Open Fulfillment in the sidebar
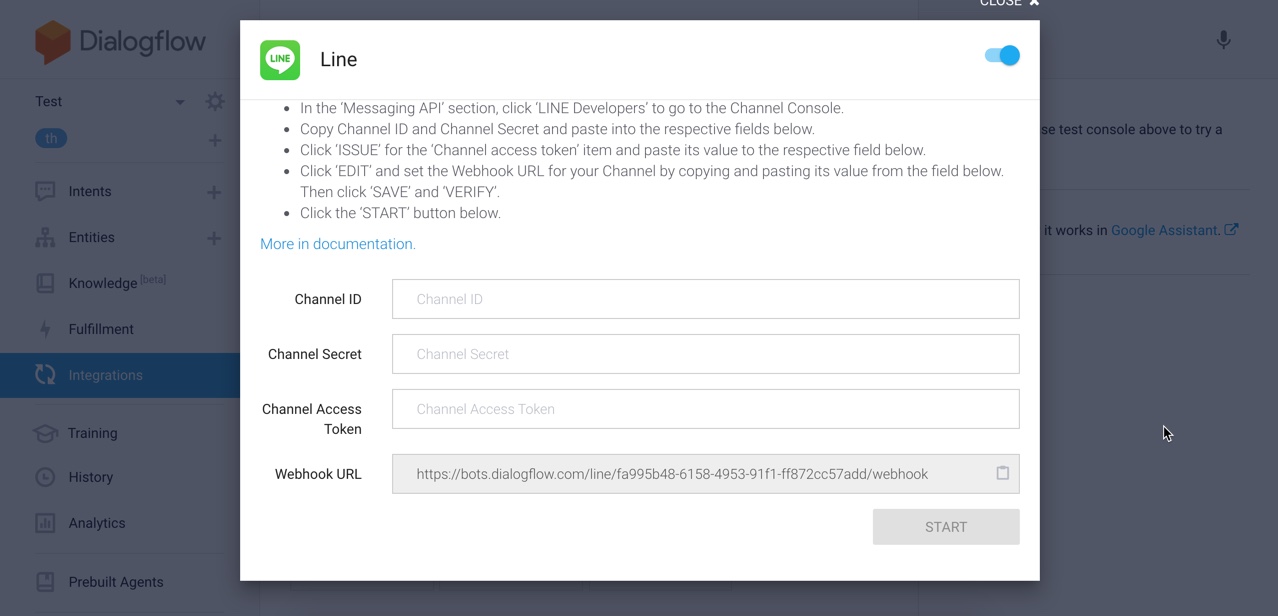The height and width of the screenshot is (616, 1278). [x=101, y=329]
